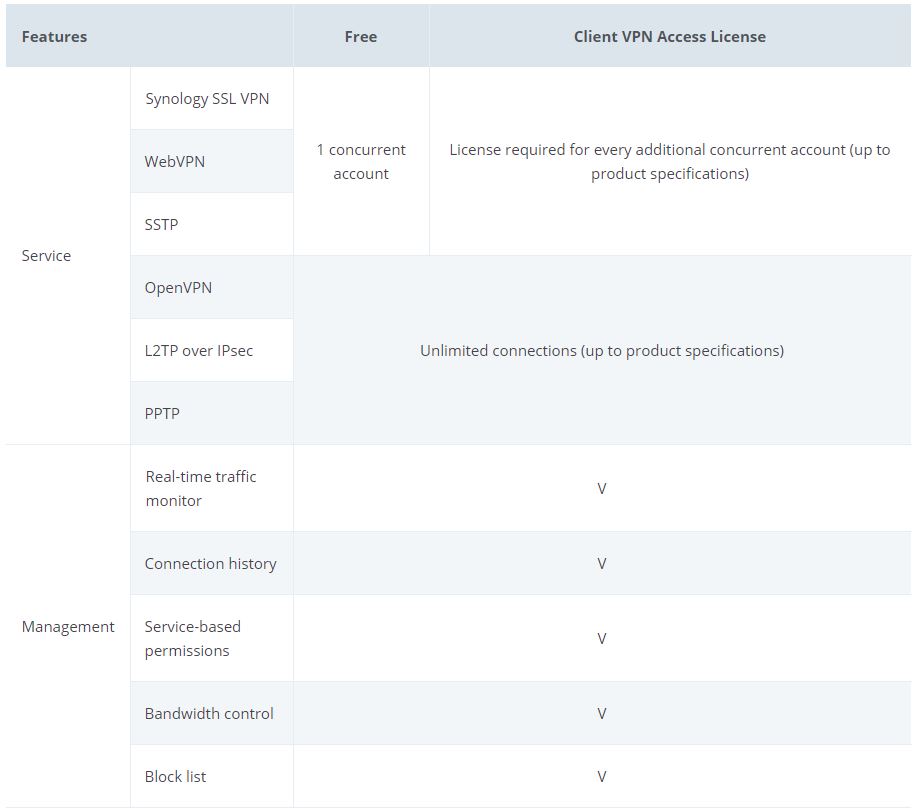Click the OpenVPN row label
Screen dimensions: 917x809
179,288
